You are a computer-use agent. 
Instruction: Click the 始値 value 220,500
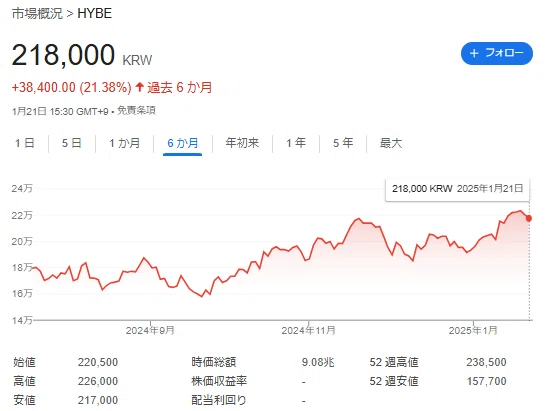[98, 362]
